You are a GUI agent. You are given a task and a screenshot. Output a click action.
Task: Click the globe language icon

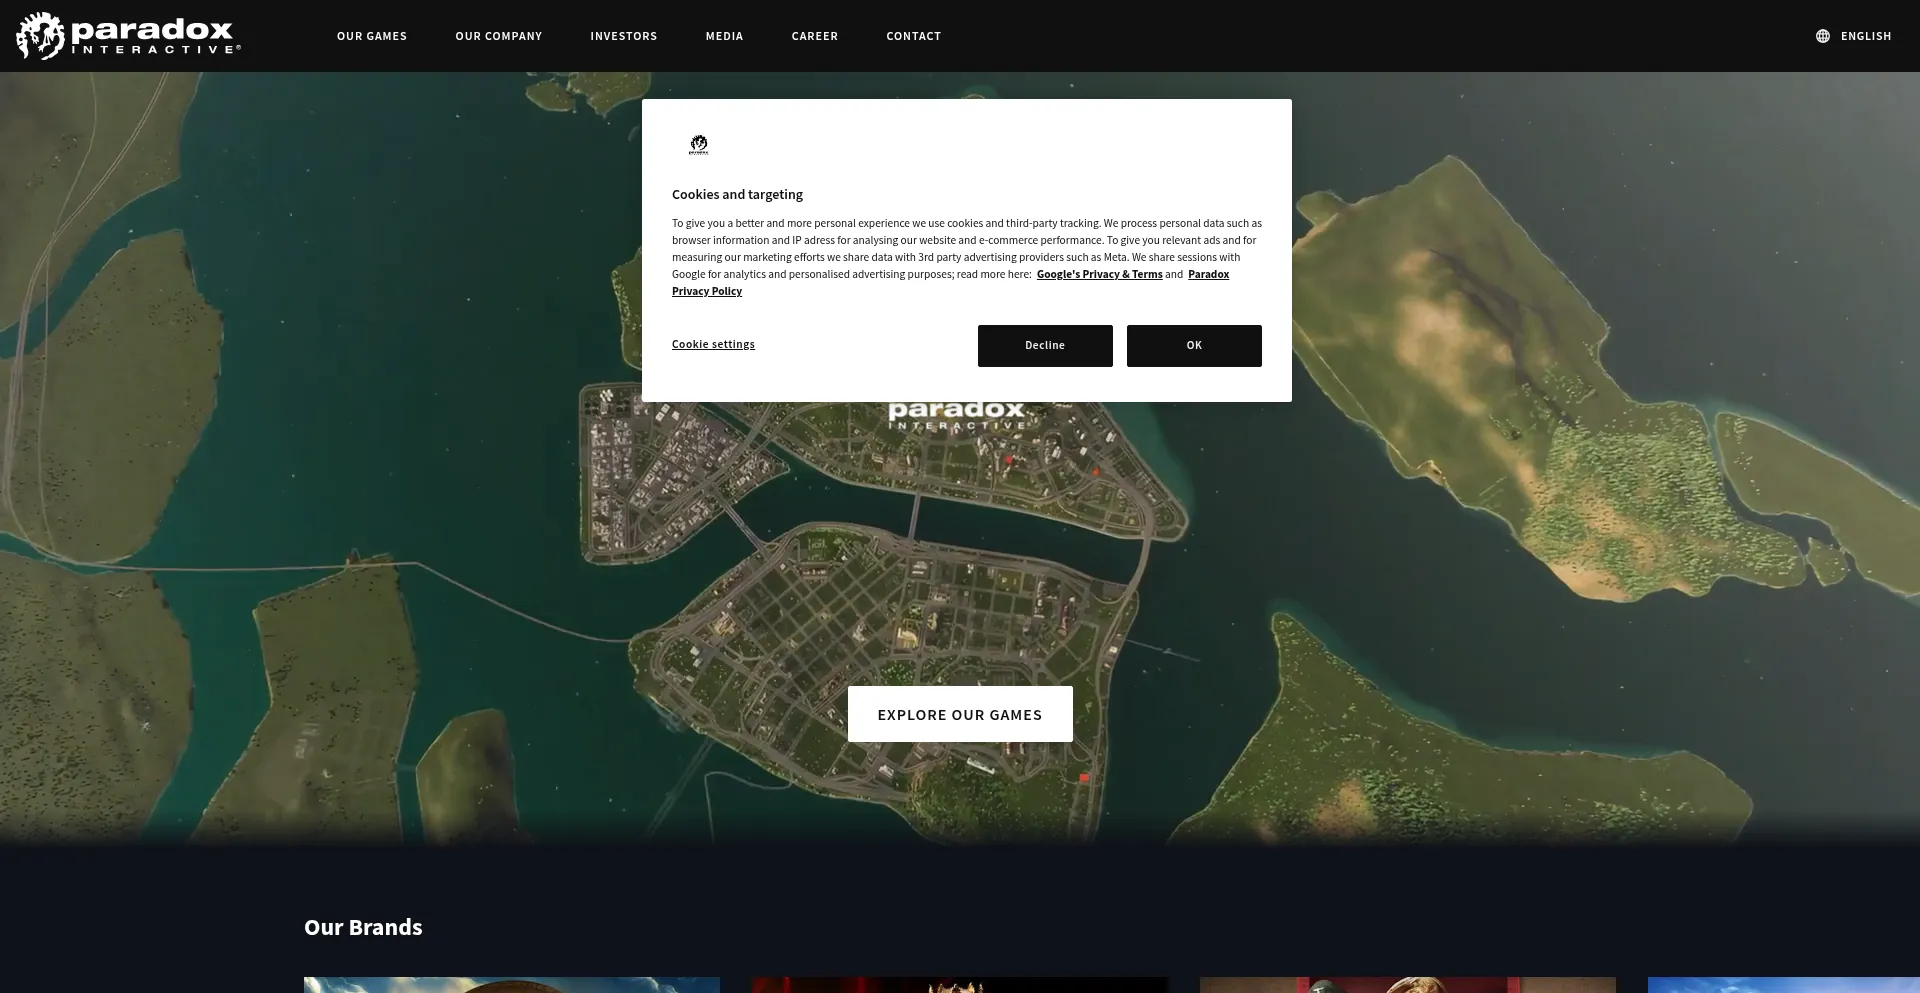pyautogui.click(x=1823, y=36)
